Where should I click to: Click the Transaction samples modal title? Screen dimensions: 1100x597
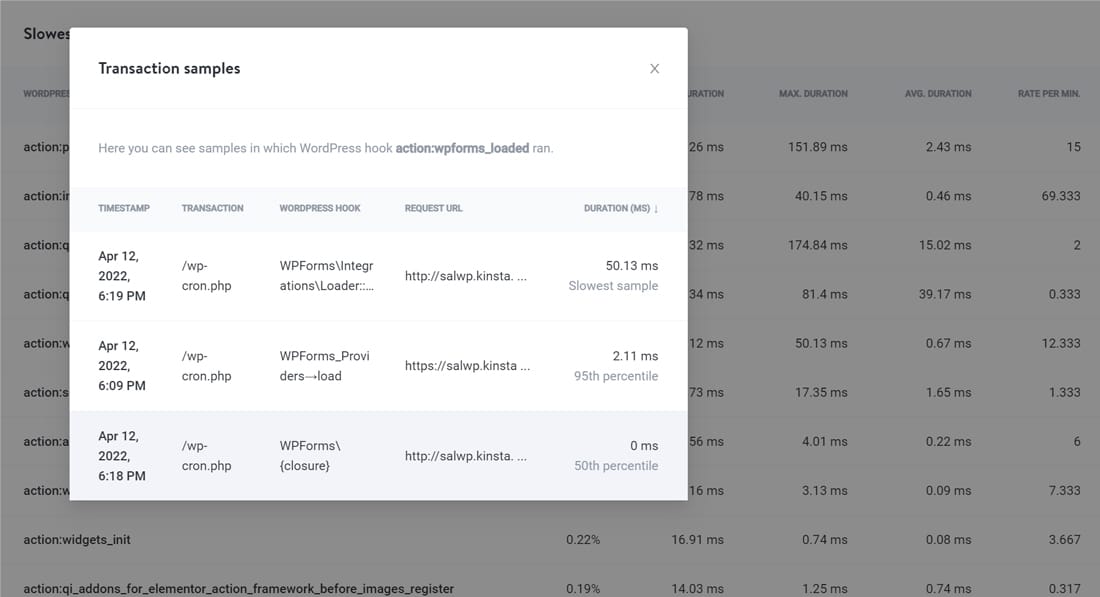click(169, 68)
